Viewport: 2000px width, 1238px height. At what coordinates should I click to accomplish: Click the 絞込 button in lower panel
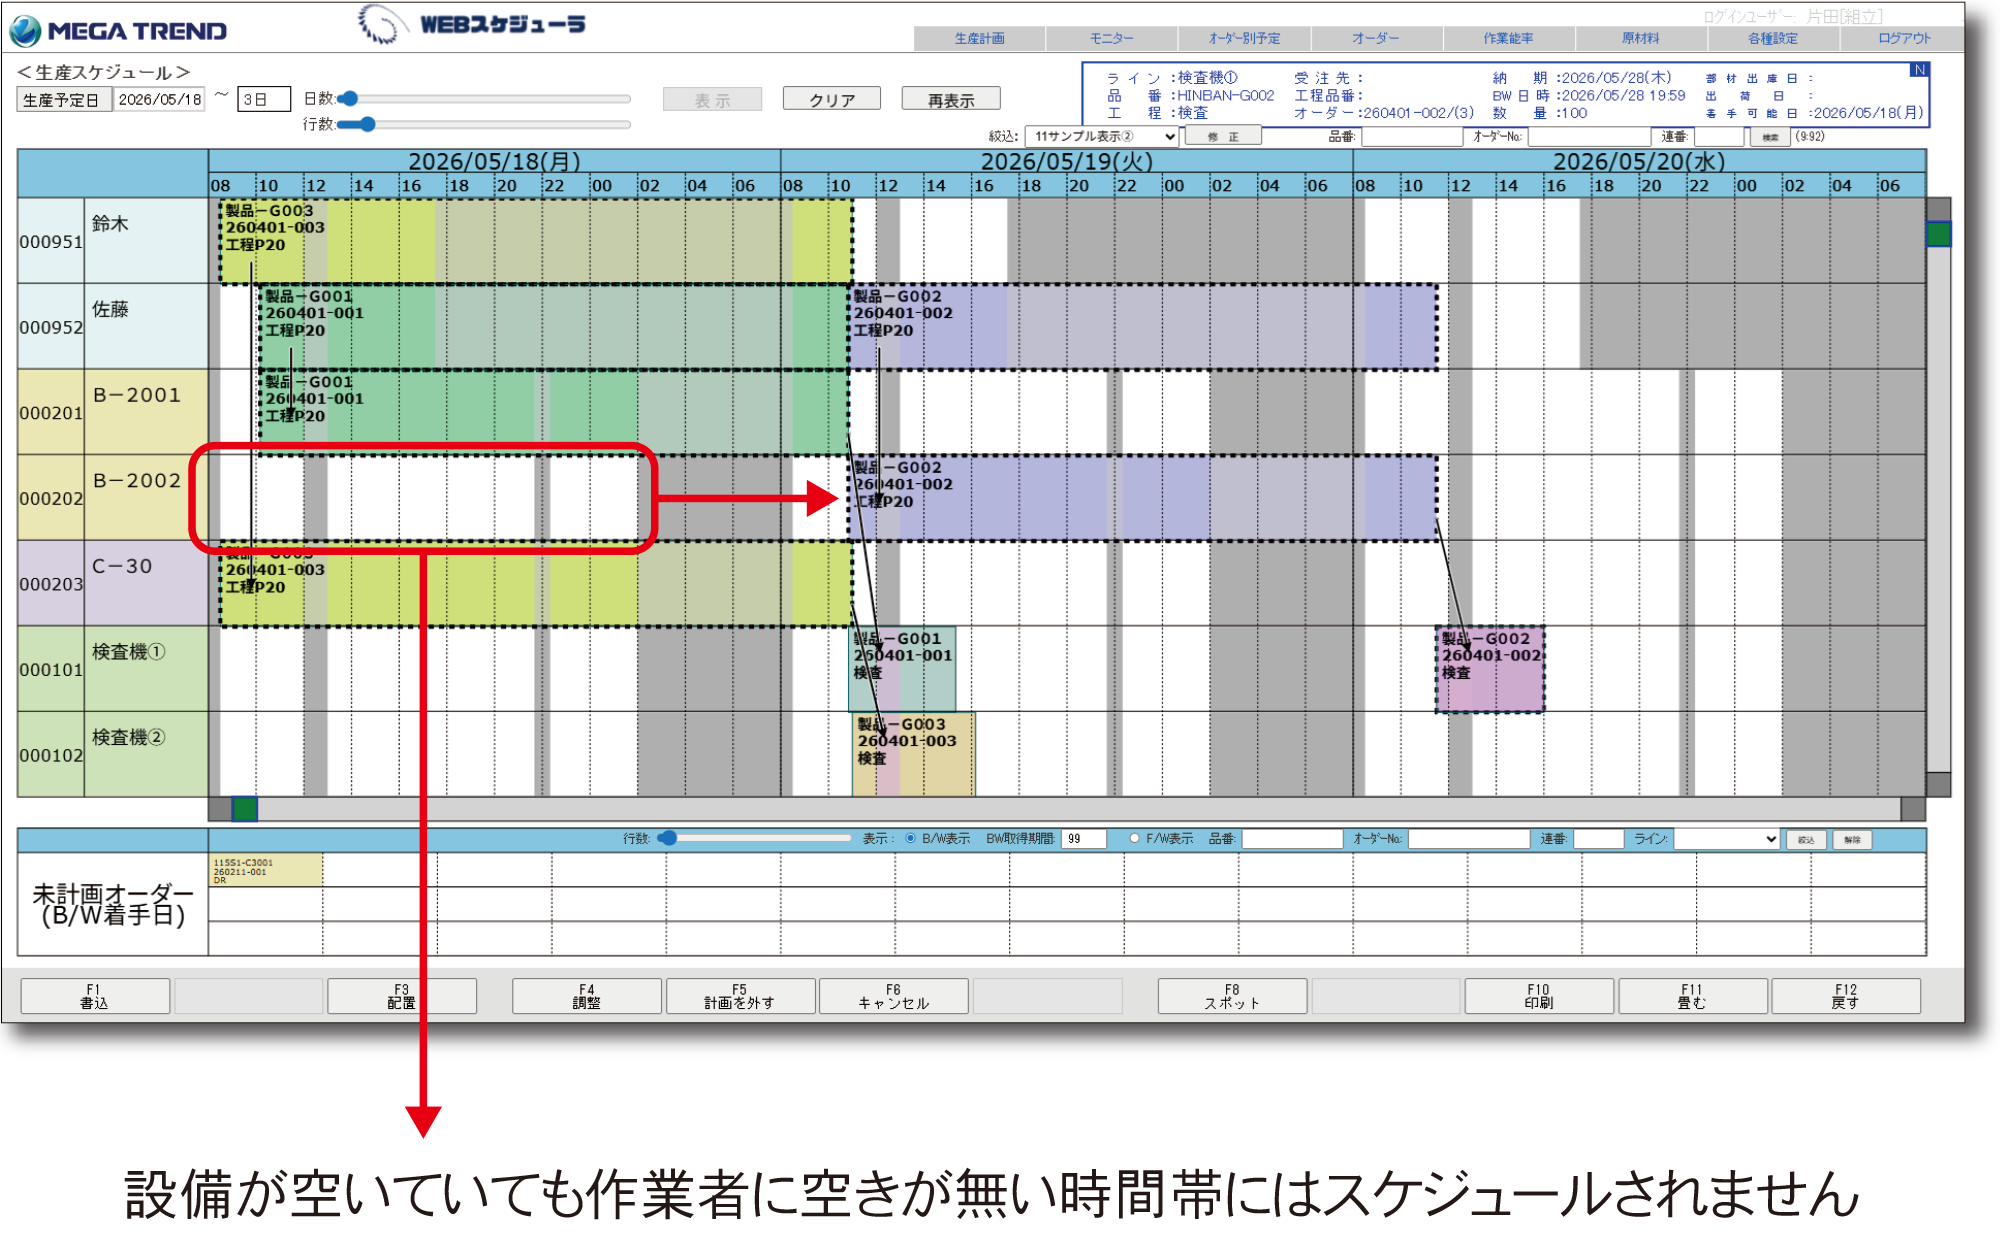1806,840
